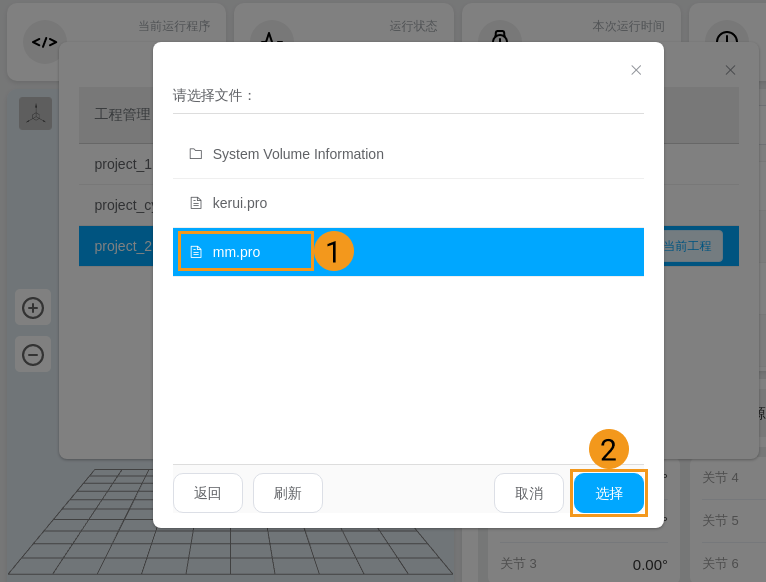Click the run status waveform icon

click(272, 38)
